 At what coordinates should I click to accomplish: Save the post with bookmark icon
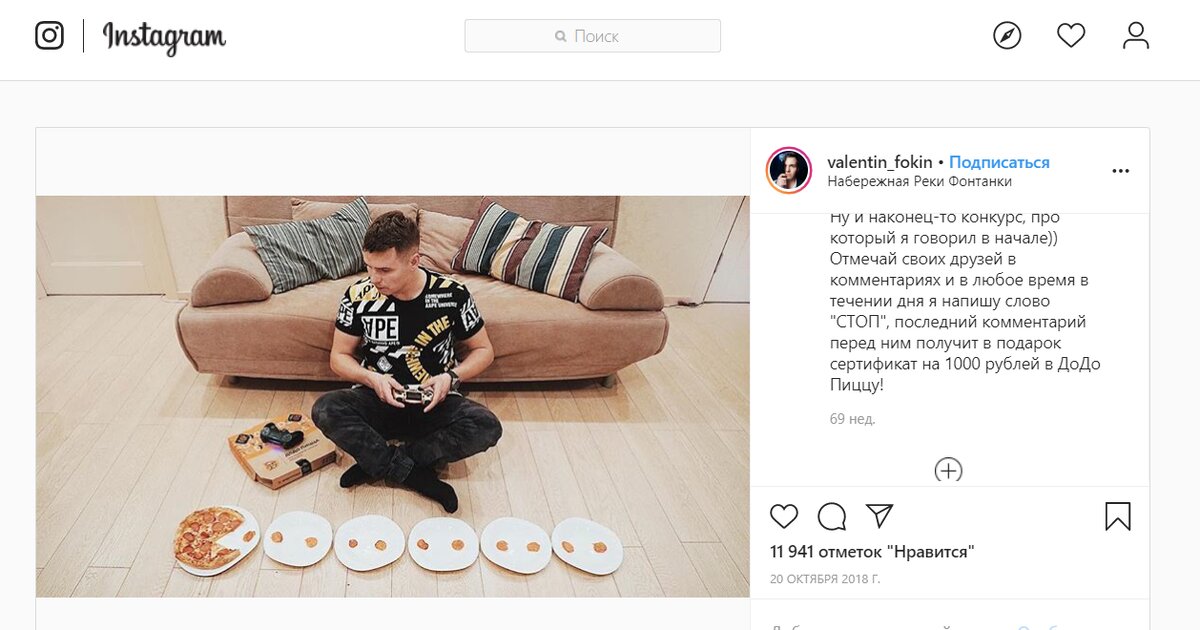(1118, 516)
